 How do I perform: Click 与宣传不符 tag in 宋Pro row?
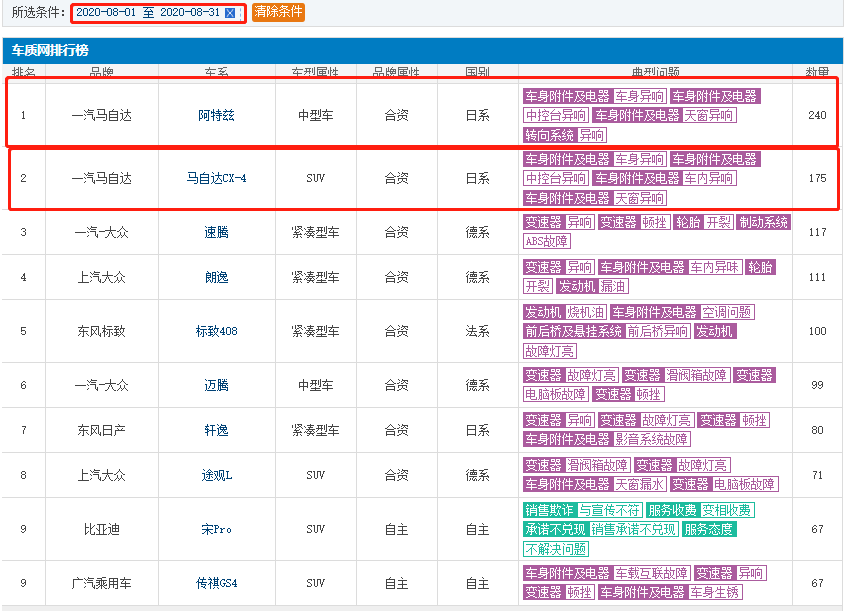coord(610,510)
